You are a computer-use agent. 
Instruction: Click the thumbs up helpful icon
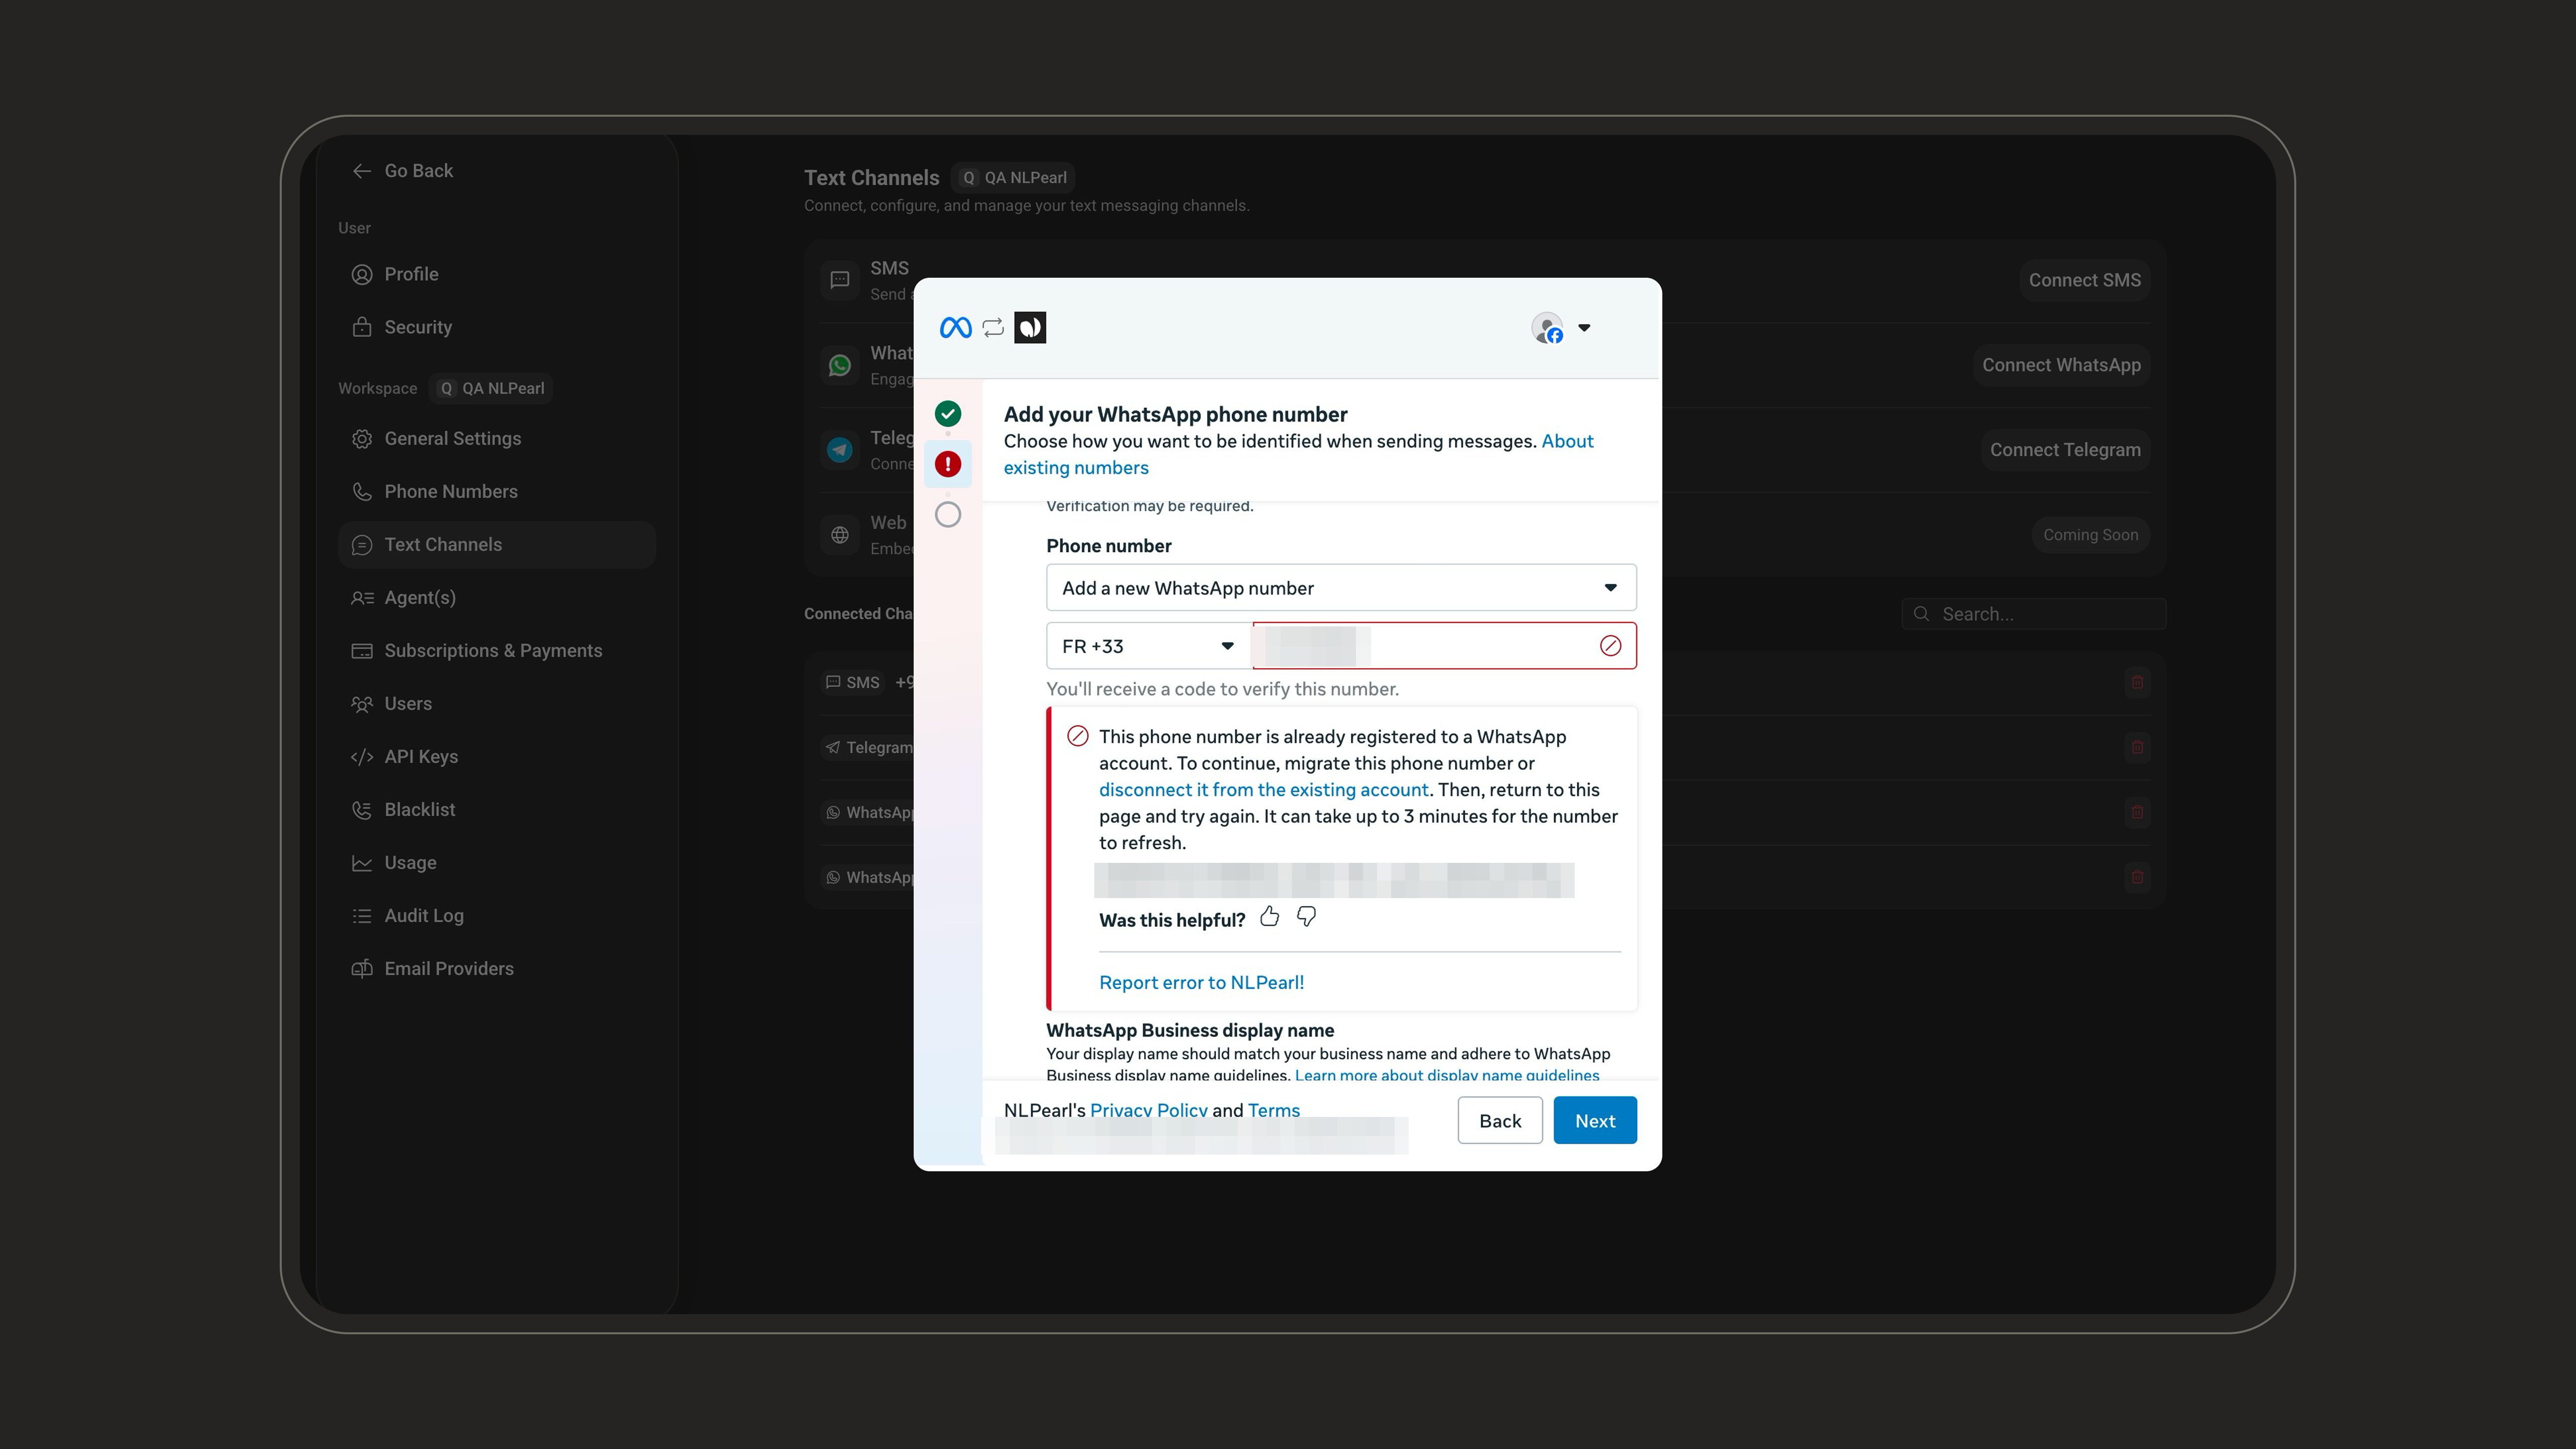click(1269, 916)
